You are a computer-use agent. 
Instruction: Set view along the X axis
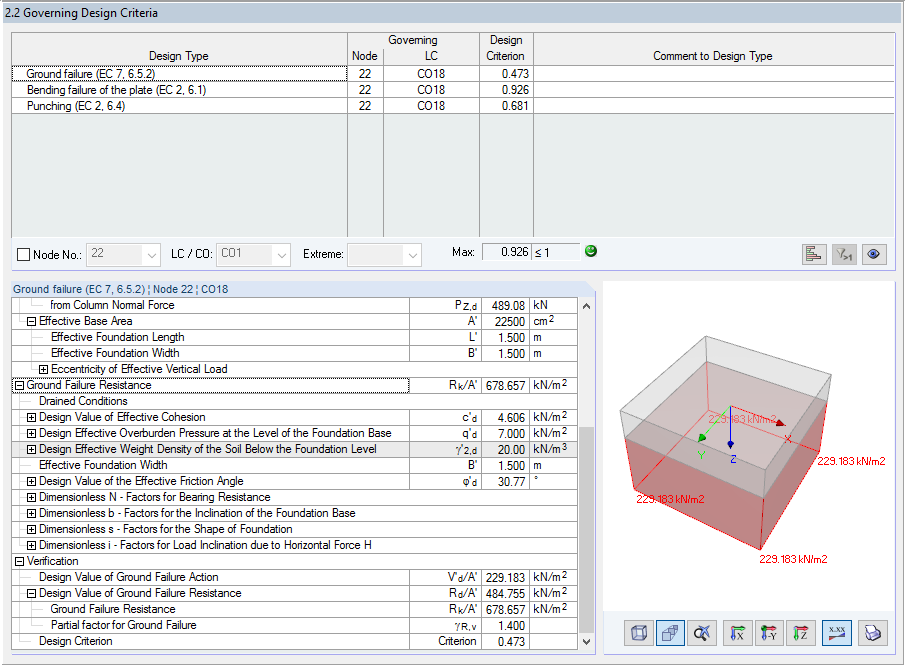[737, 632]
